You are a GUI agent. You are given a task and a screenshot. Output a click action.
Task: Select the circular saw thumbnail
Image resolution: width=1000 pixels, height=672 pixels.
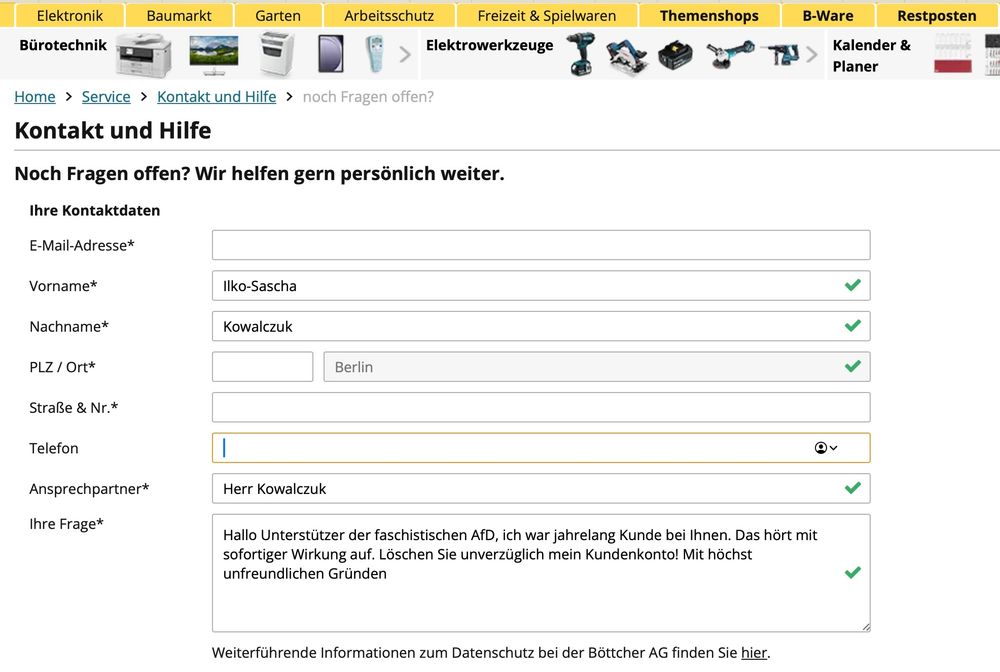pyautogui.click(x=626, y=56)
